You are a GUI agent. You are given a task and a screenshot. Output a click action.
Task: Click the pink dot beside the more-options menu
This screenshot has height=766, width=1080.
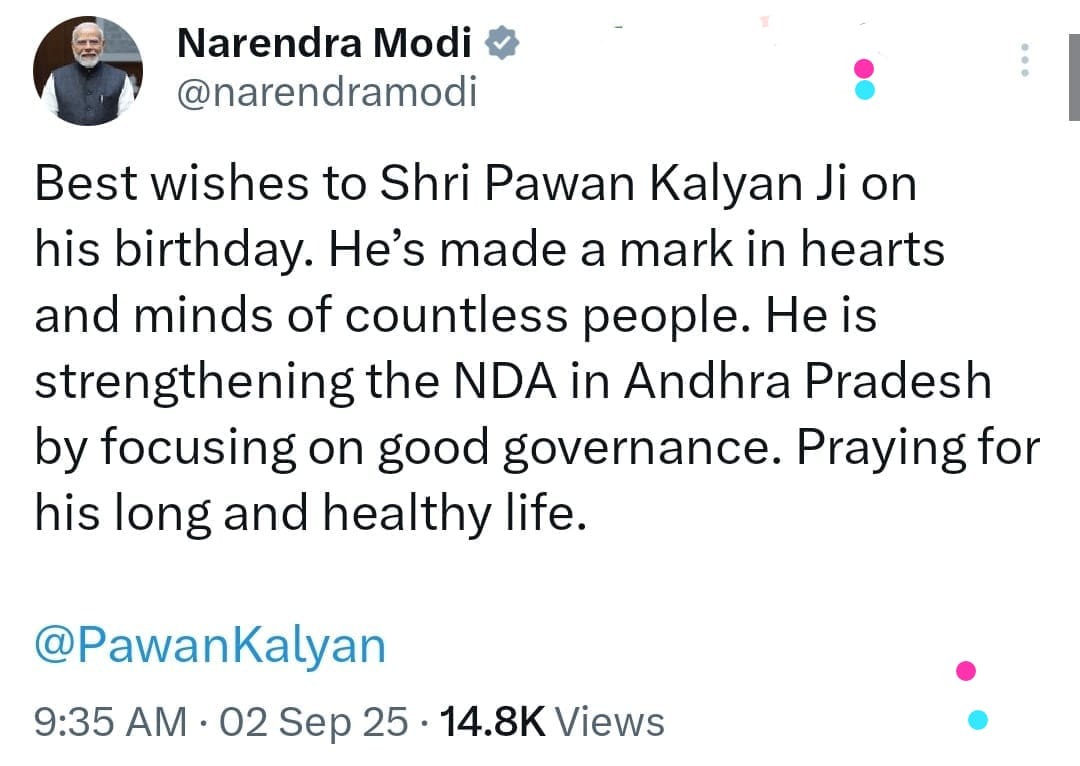tap(866, 68)
